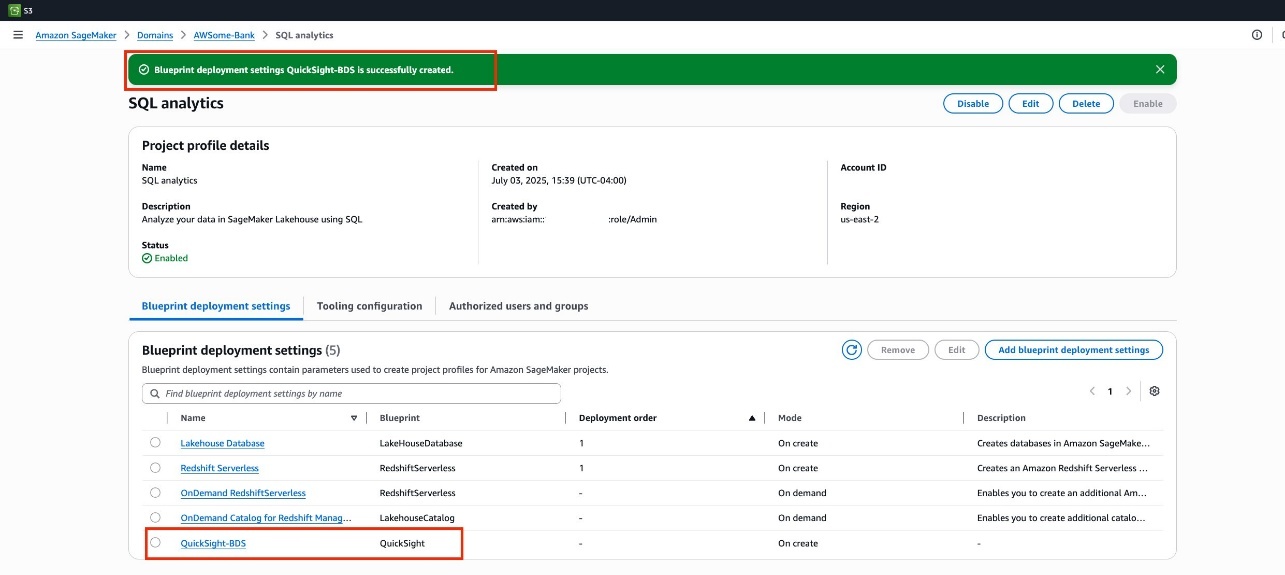The width and height of the screenshot is (1285, 575).
Task: Open Lakehouse Database link
Action: coord(222,443)
